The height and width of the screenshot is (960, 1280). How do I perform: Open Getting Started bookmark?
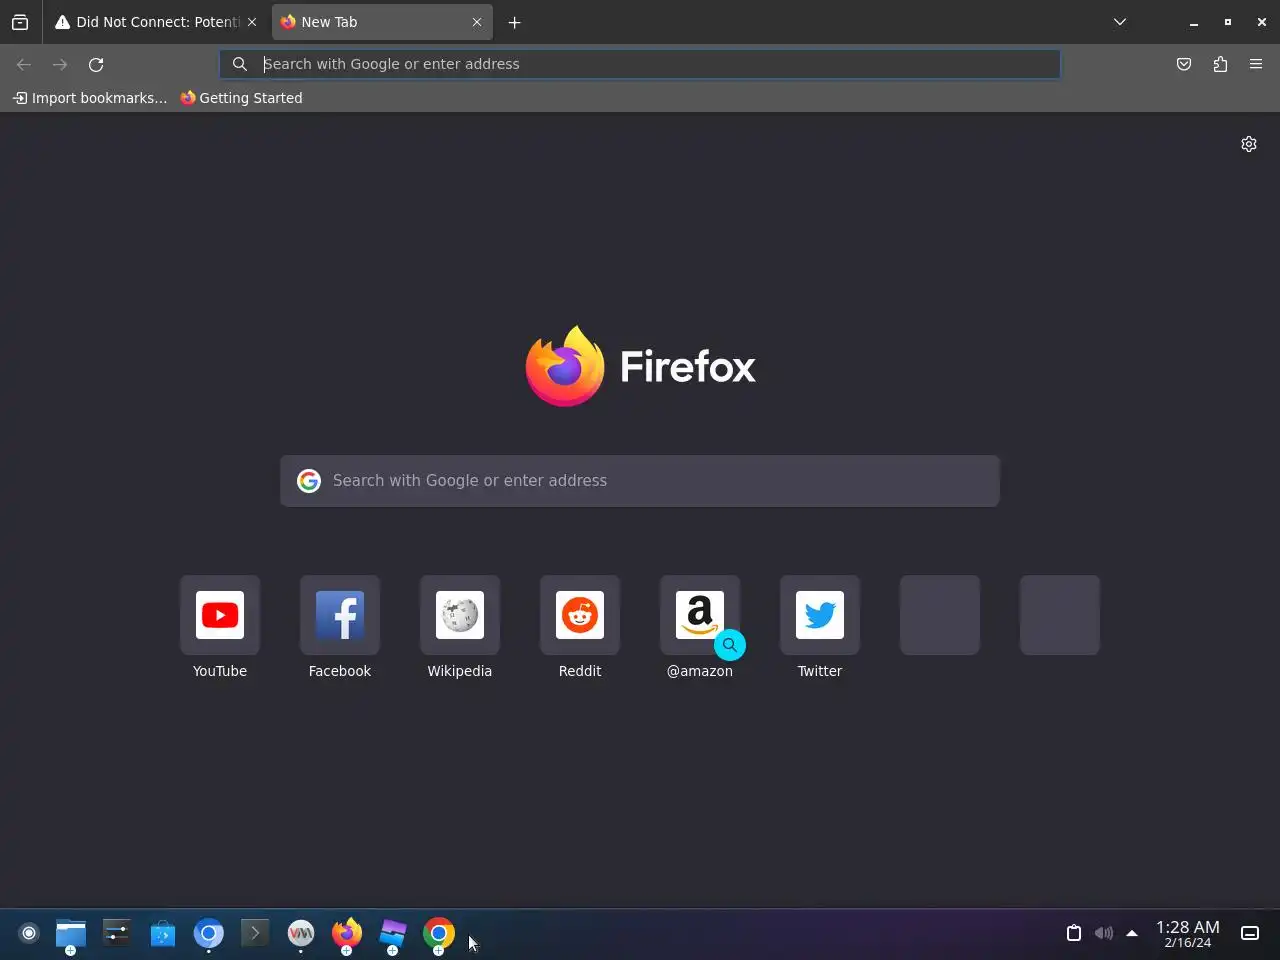241,98
